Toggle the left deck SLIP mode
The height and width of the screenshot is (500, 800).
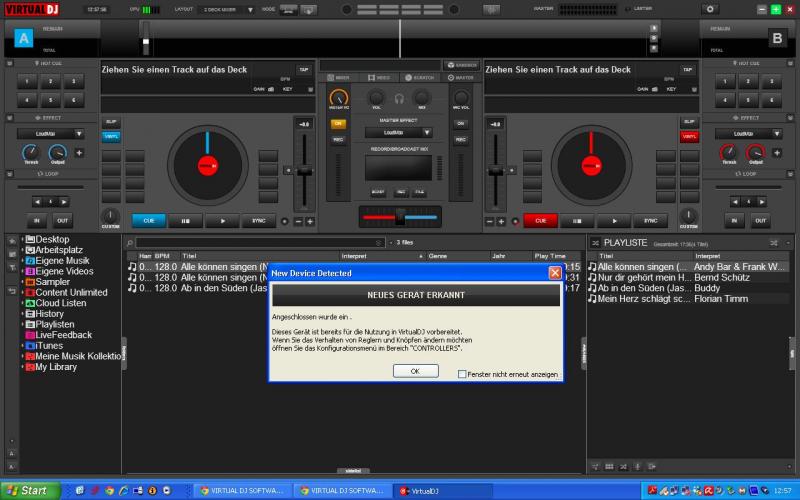pos(111,122)
